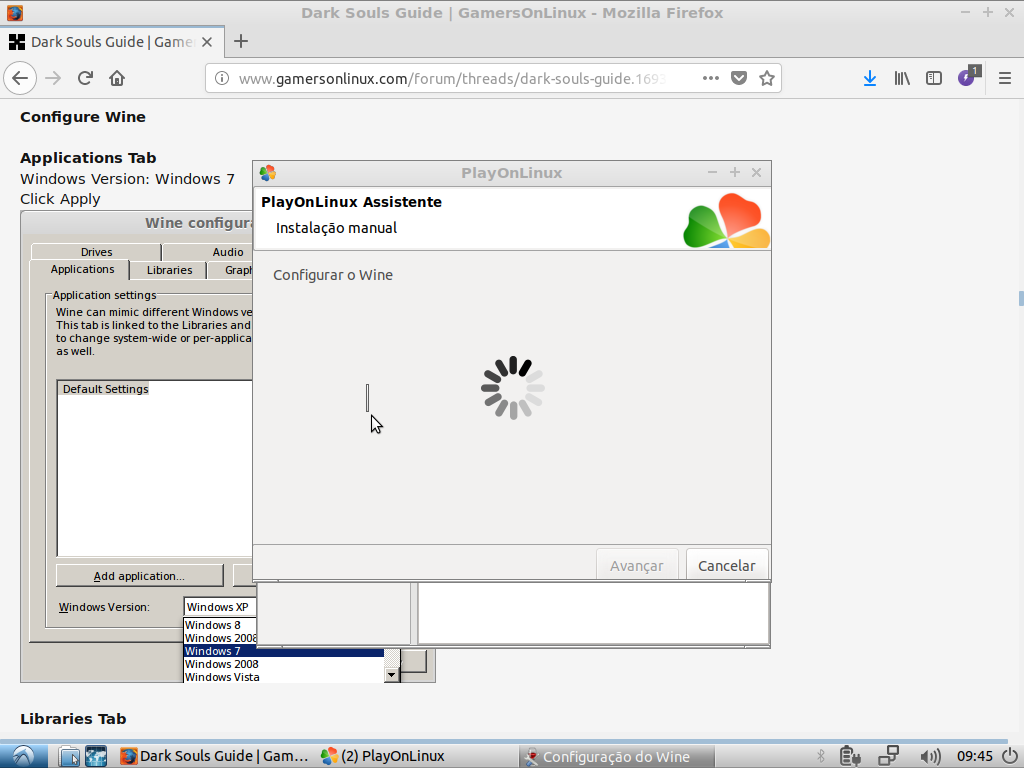Show site information for gamersonlinux.com

coord(222,78)
